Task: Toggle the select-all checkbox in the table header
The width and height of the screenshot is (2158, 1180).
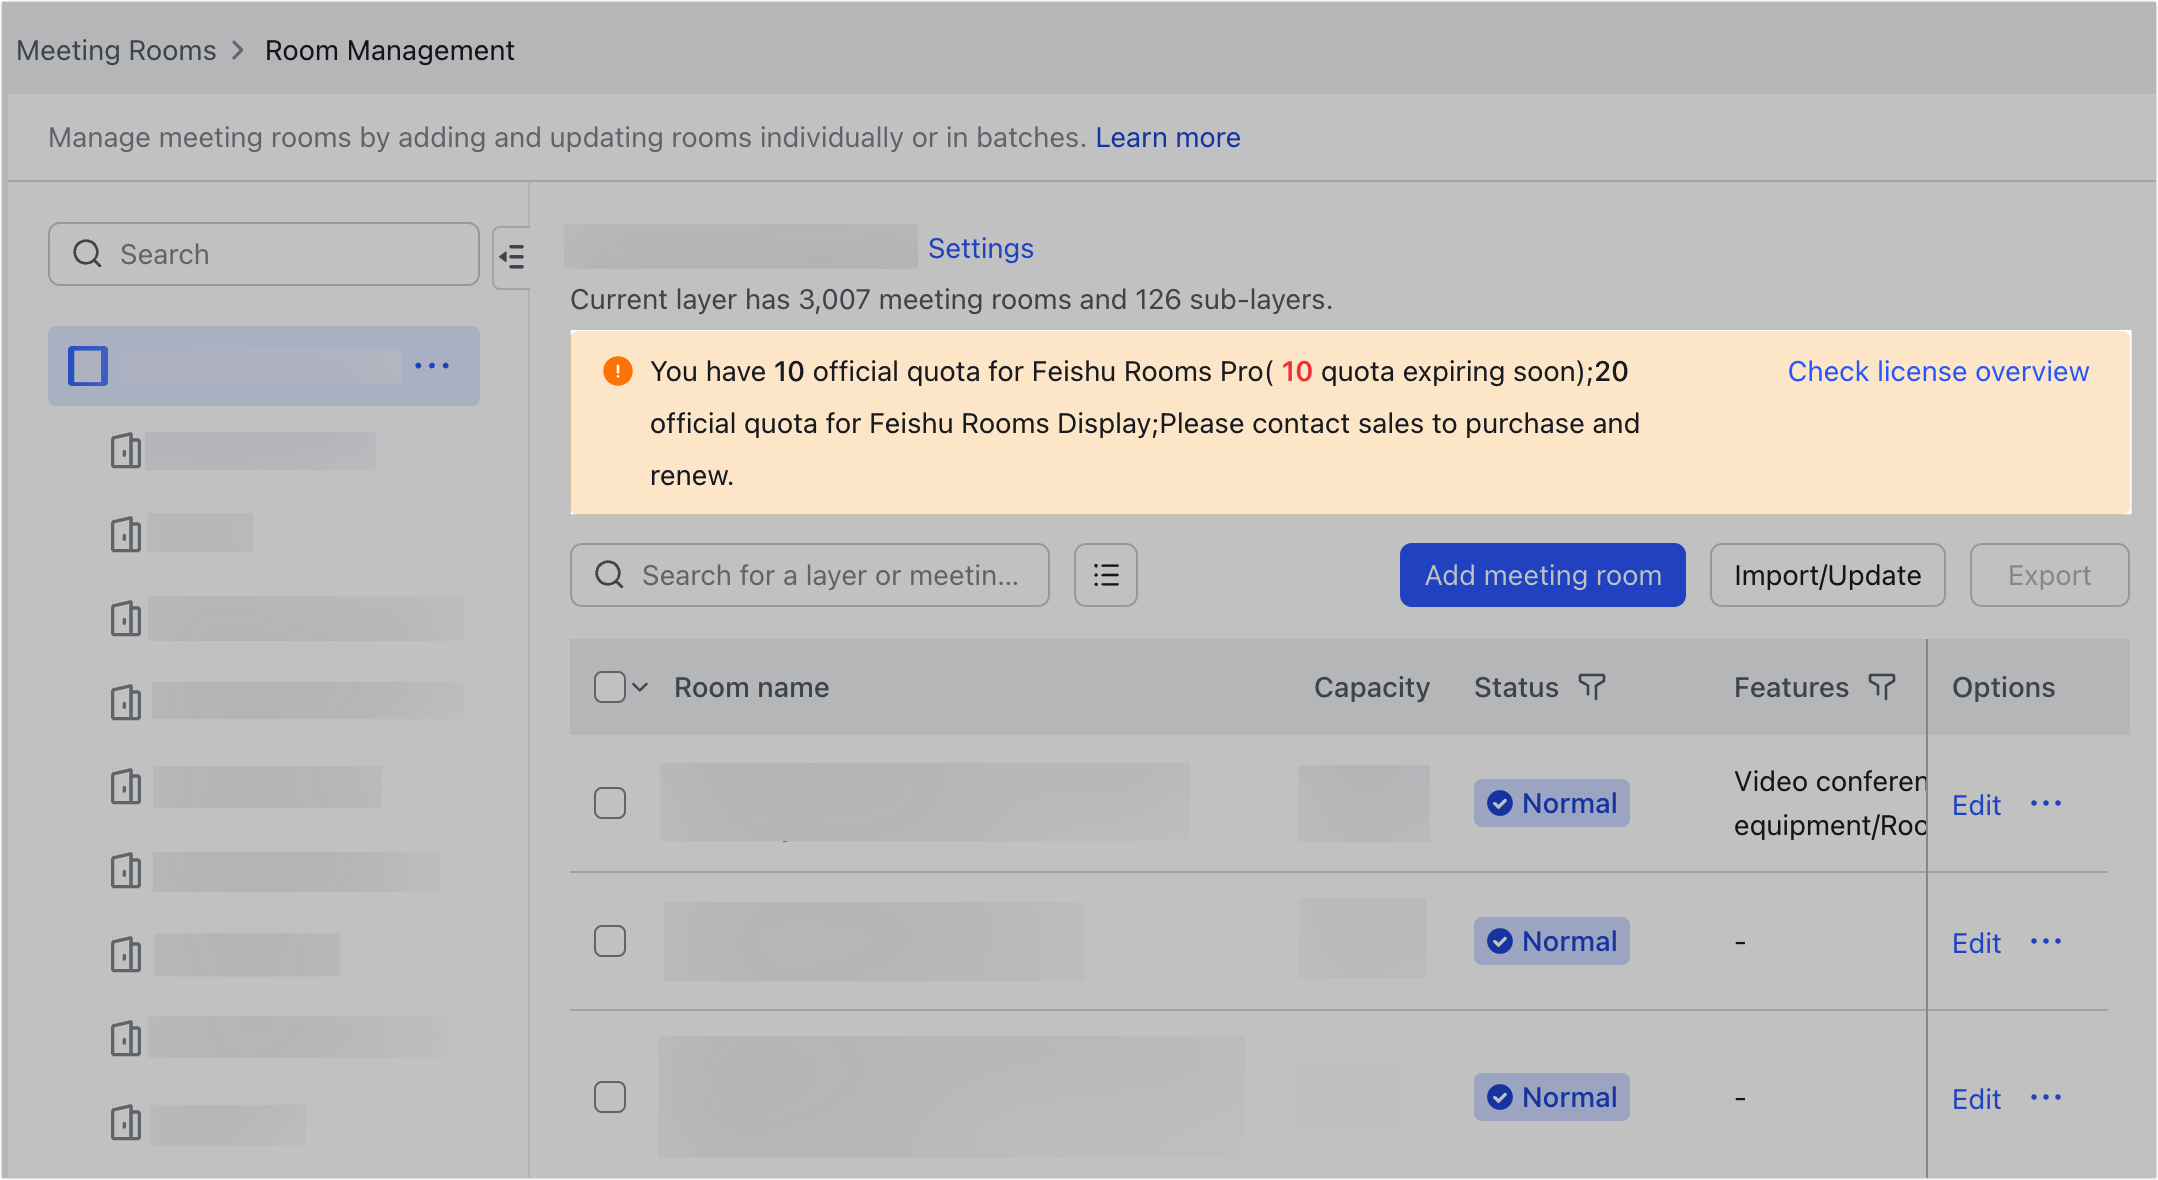Action: [609, 687]
